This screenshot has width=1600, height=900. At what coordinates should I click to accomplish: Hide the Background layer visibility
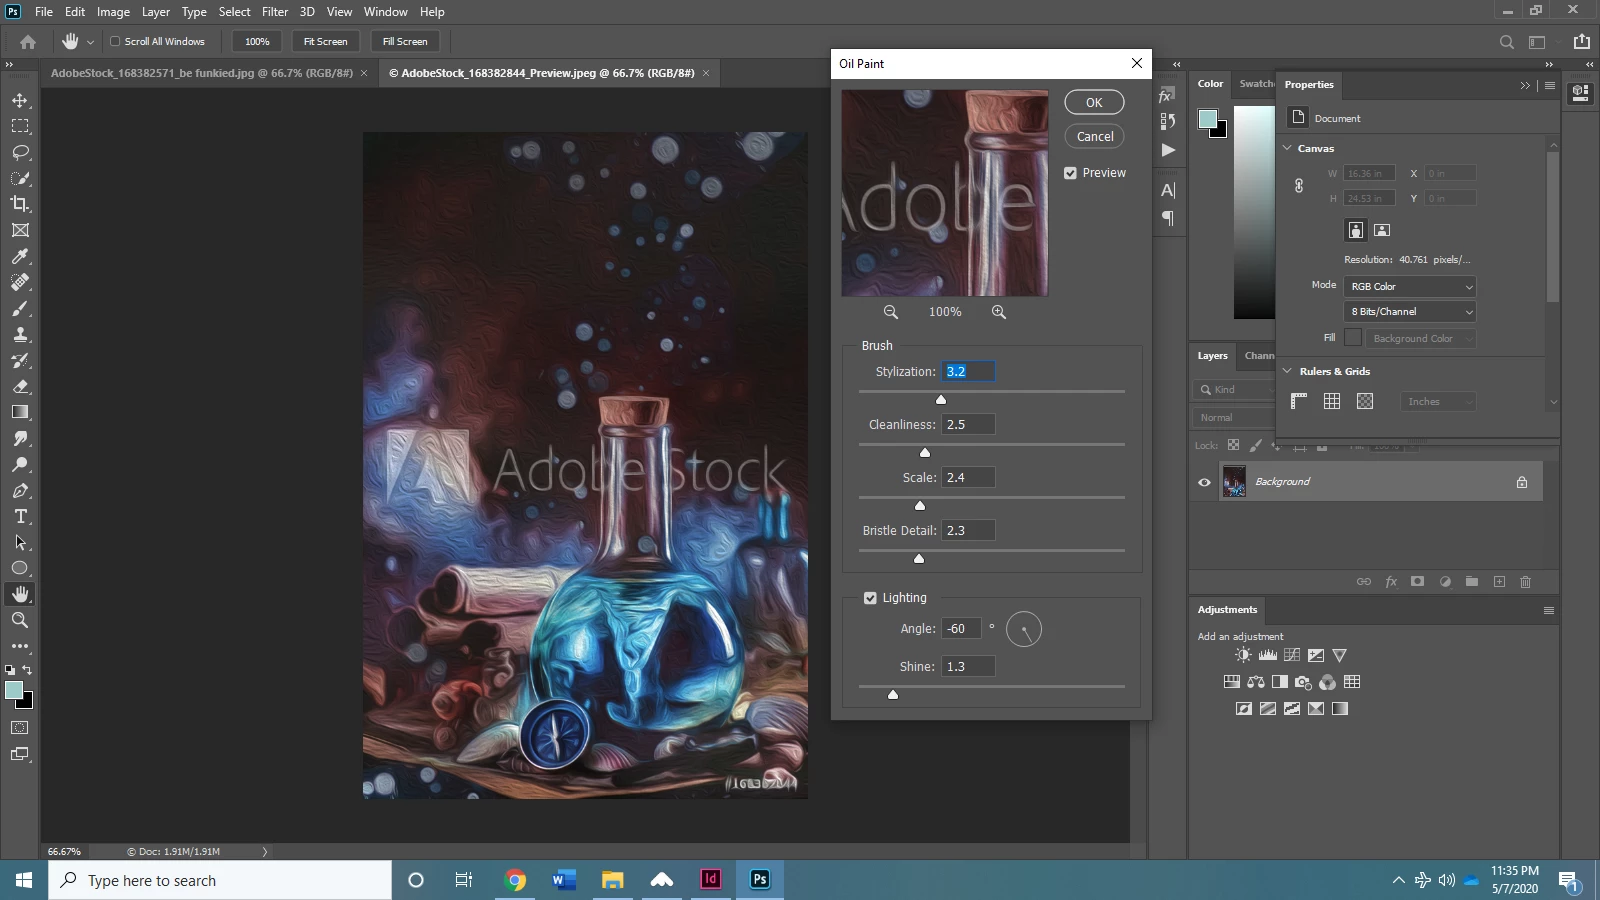coord(1204,482)
